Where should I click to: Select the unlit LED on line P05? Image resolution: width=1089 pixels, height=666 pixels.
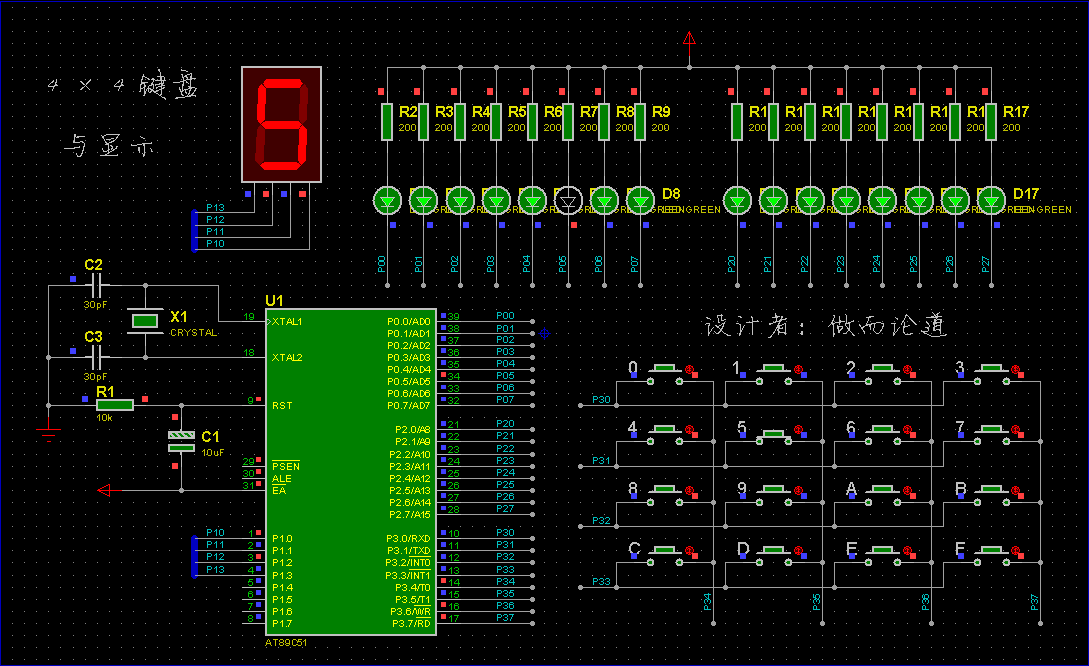tap(568, 200)
